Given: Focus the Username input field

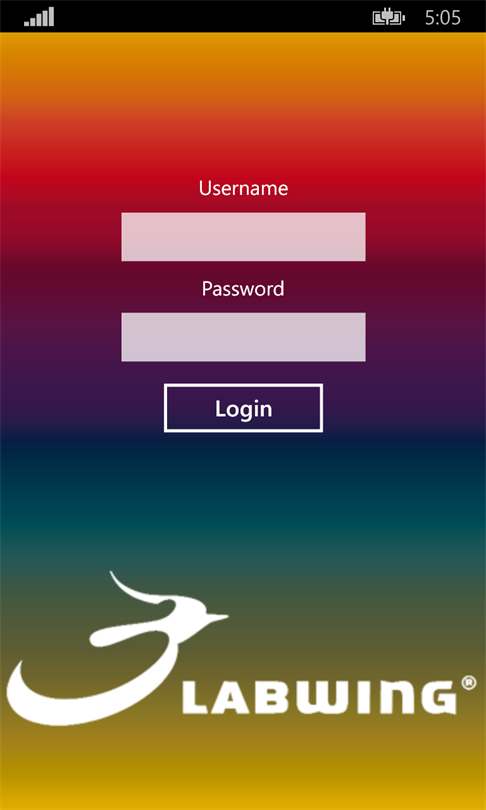Looking at the screenshot, I should click(x=243, y=237).
